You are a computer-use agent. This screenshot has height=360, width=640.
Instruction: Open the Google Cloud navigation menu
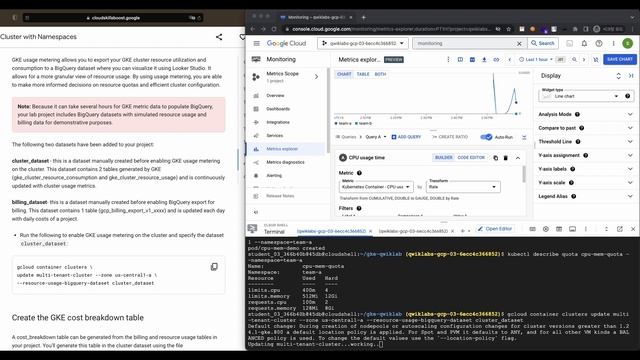point(256,43)
